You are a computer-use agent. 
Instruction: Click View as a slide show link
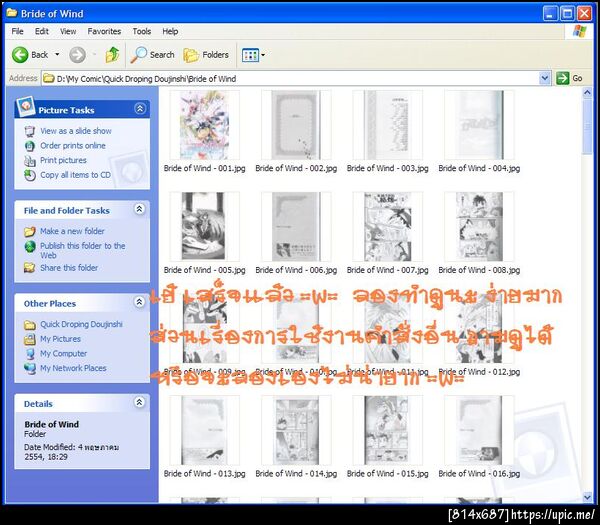[76, 131]
